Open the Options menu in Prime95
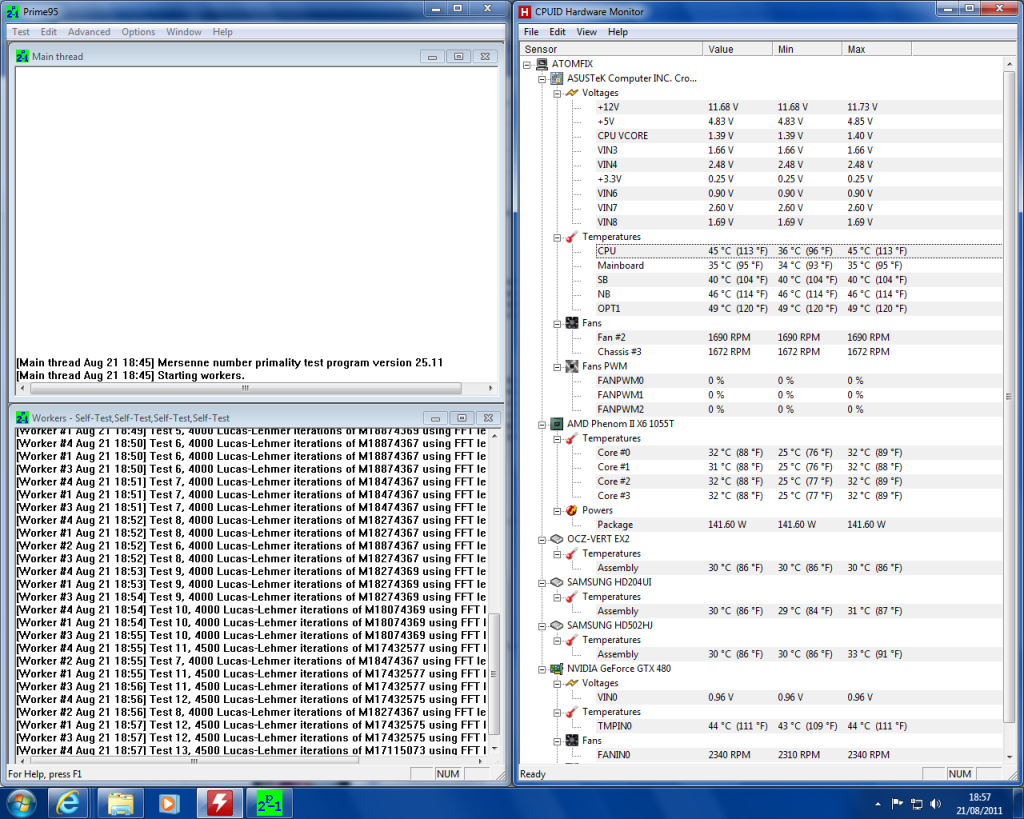This screenshot has width=1024, height=819. pyautogui.click(x=138, y=32)
